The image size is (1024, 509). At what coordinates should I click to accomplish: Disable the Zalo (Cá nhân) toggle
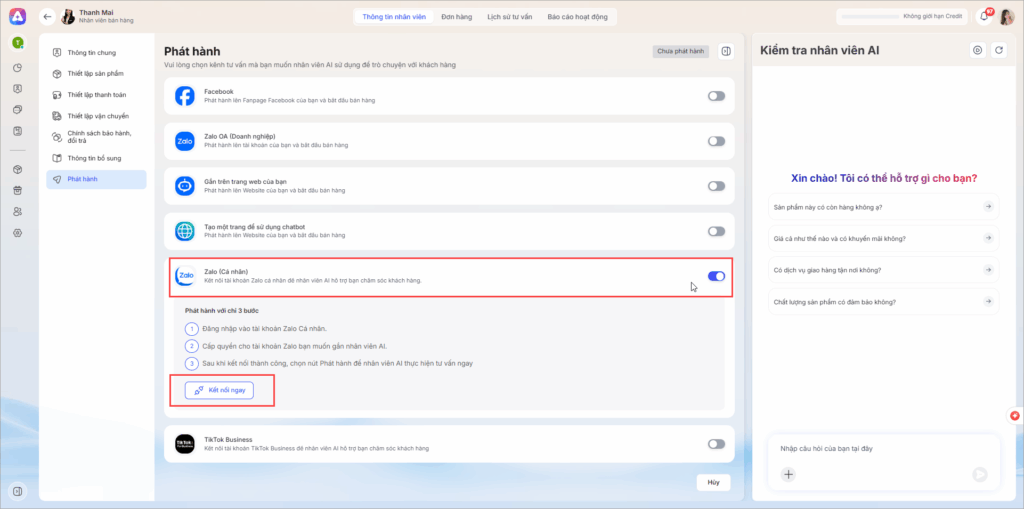click(716, 276)
